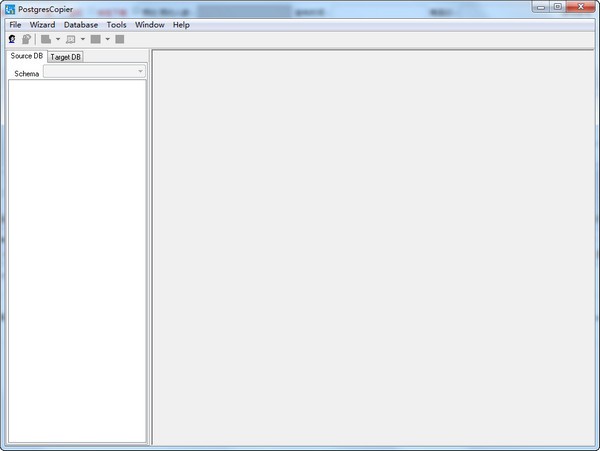
Task: Click the first gray toolbar button after the separator
Action: pyautogui.click(x=46, y=39)
